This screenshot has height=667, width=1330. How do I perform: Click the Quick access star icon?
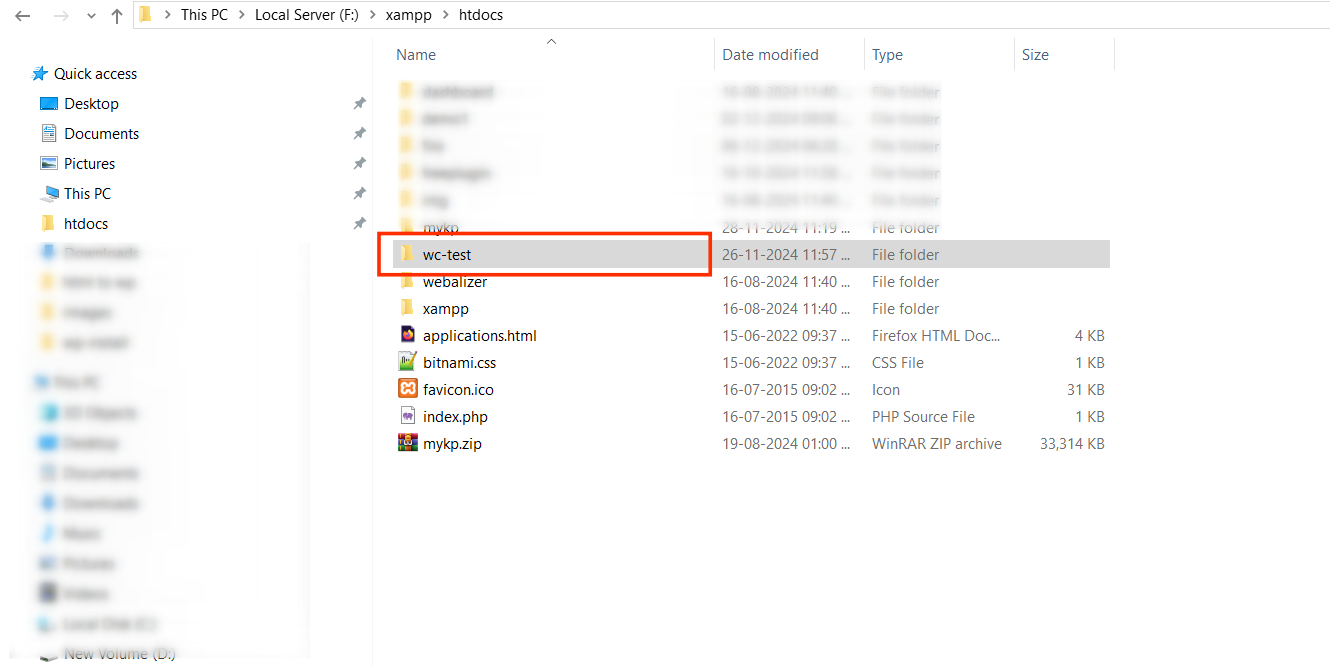[41, 72]
